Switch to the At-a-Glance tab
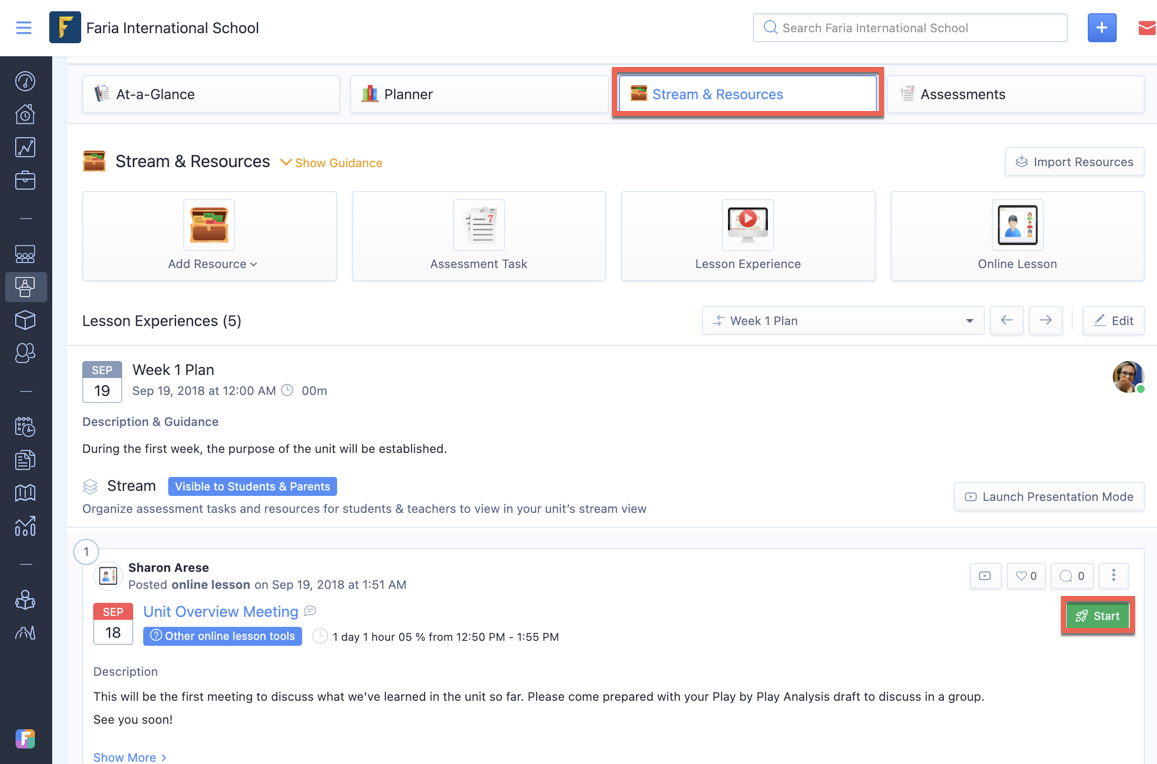Screen dimensions: 1157x764 coord(211,94)
